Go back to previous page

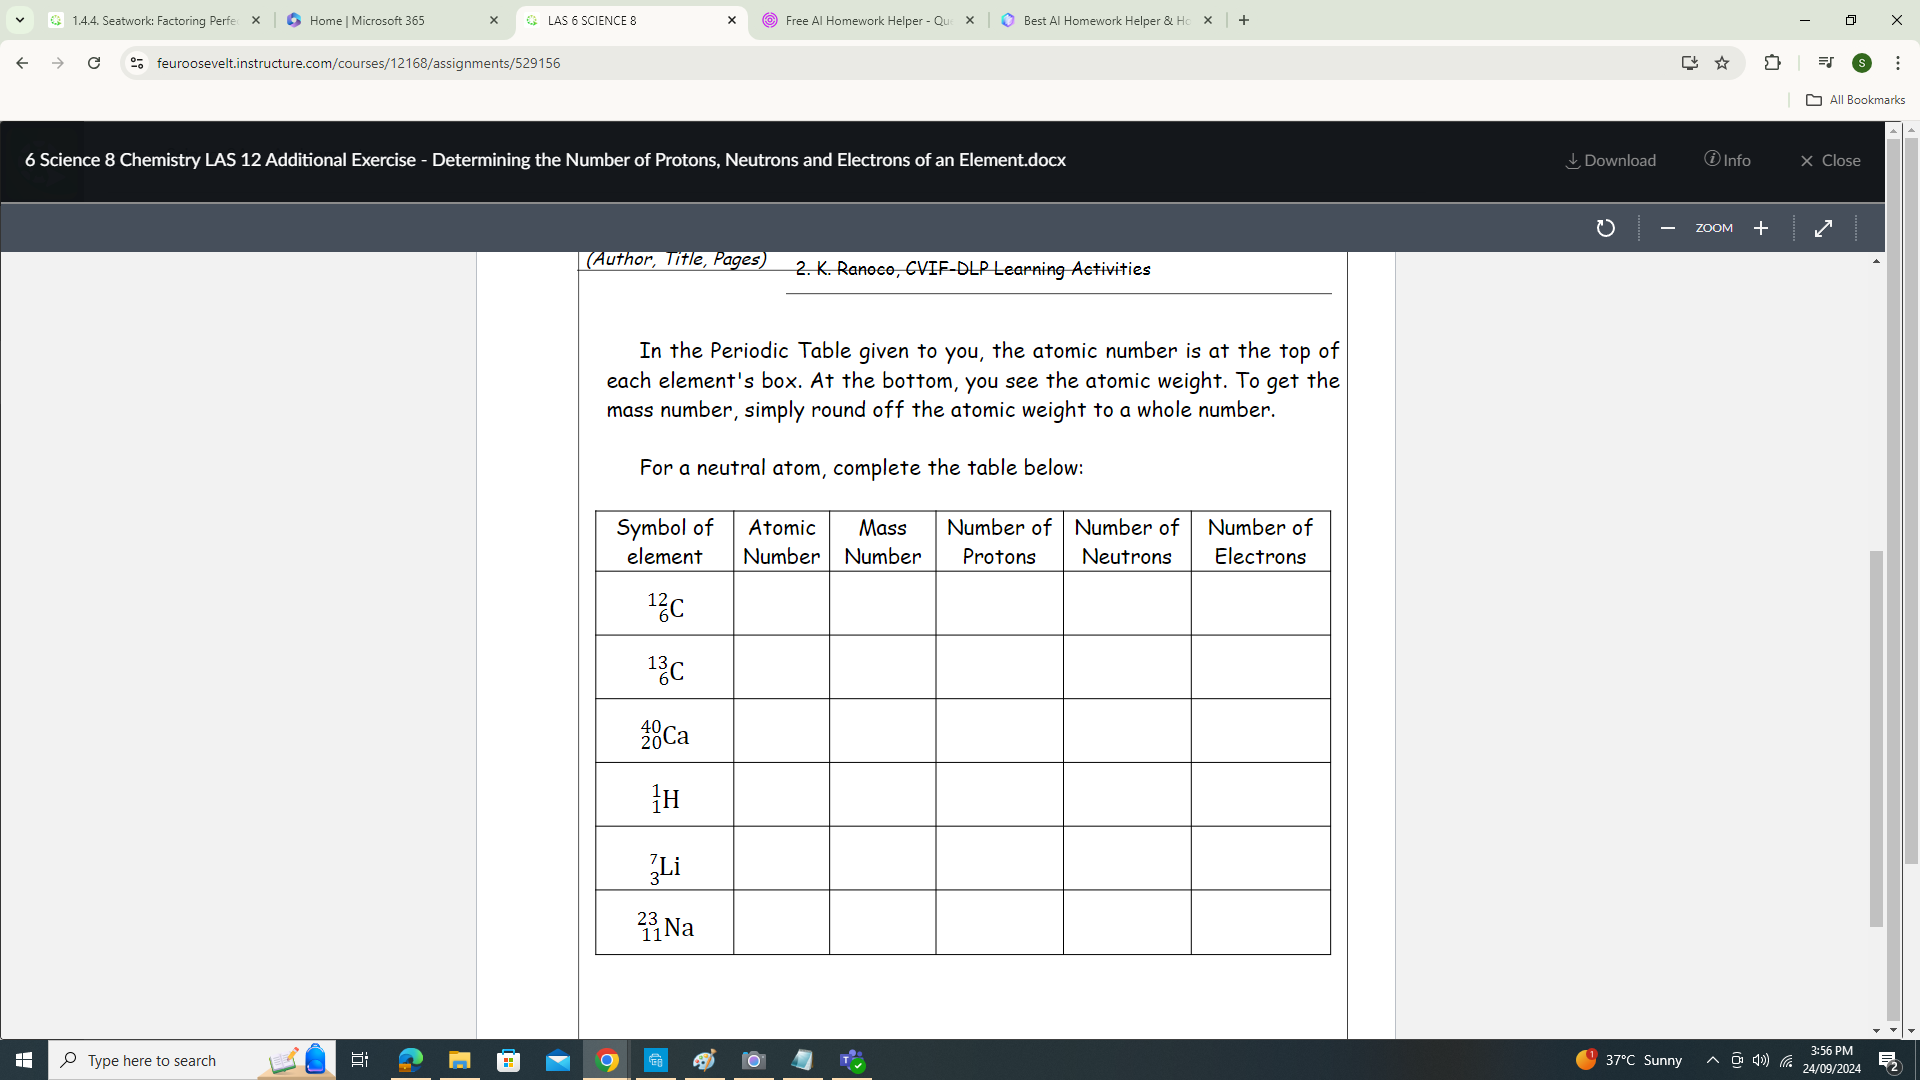pos(22,63)
